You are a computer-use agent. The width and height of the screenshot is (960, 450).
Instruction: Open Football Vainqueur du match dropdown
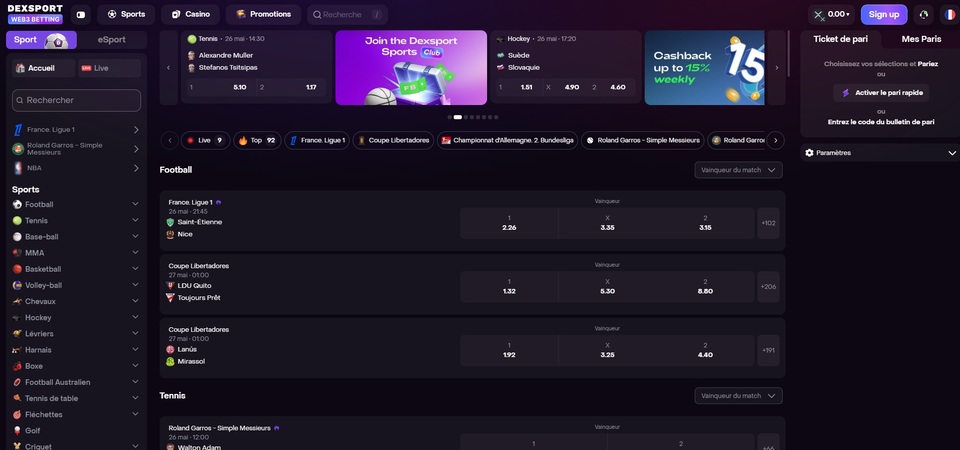pyautogui.click(x=738, y=170)
